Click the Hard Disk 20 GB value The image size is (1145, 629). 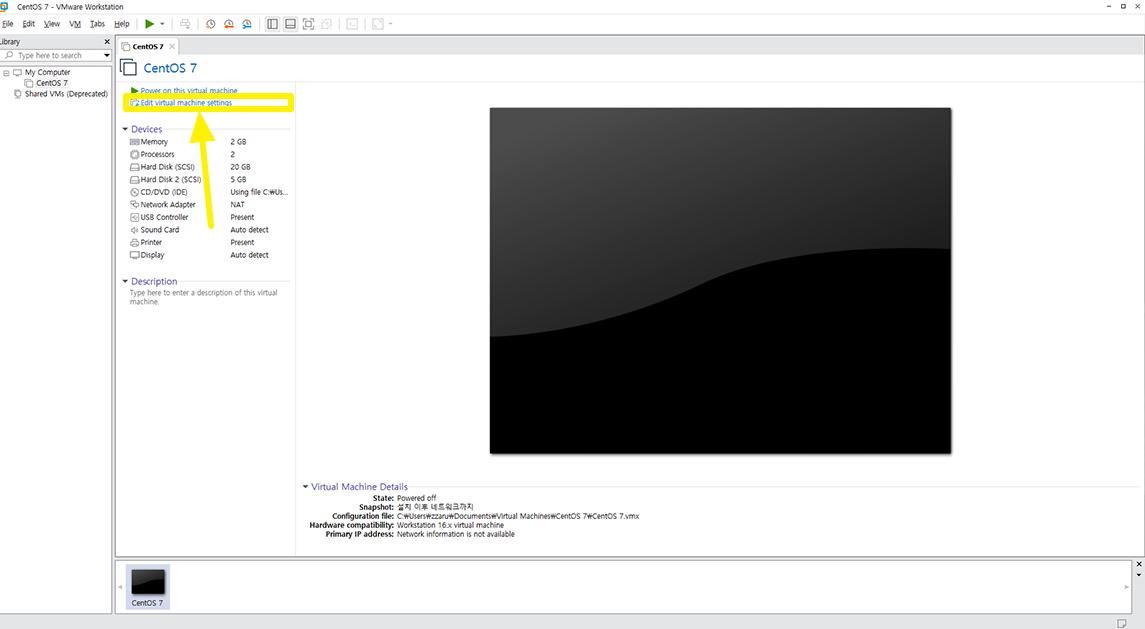(240, 167)
